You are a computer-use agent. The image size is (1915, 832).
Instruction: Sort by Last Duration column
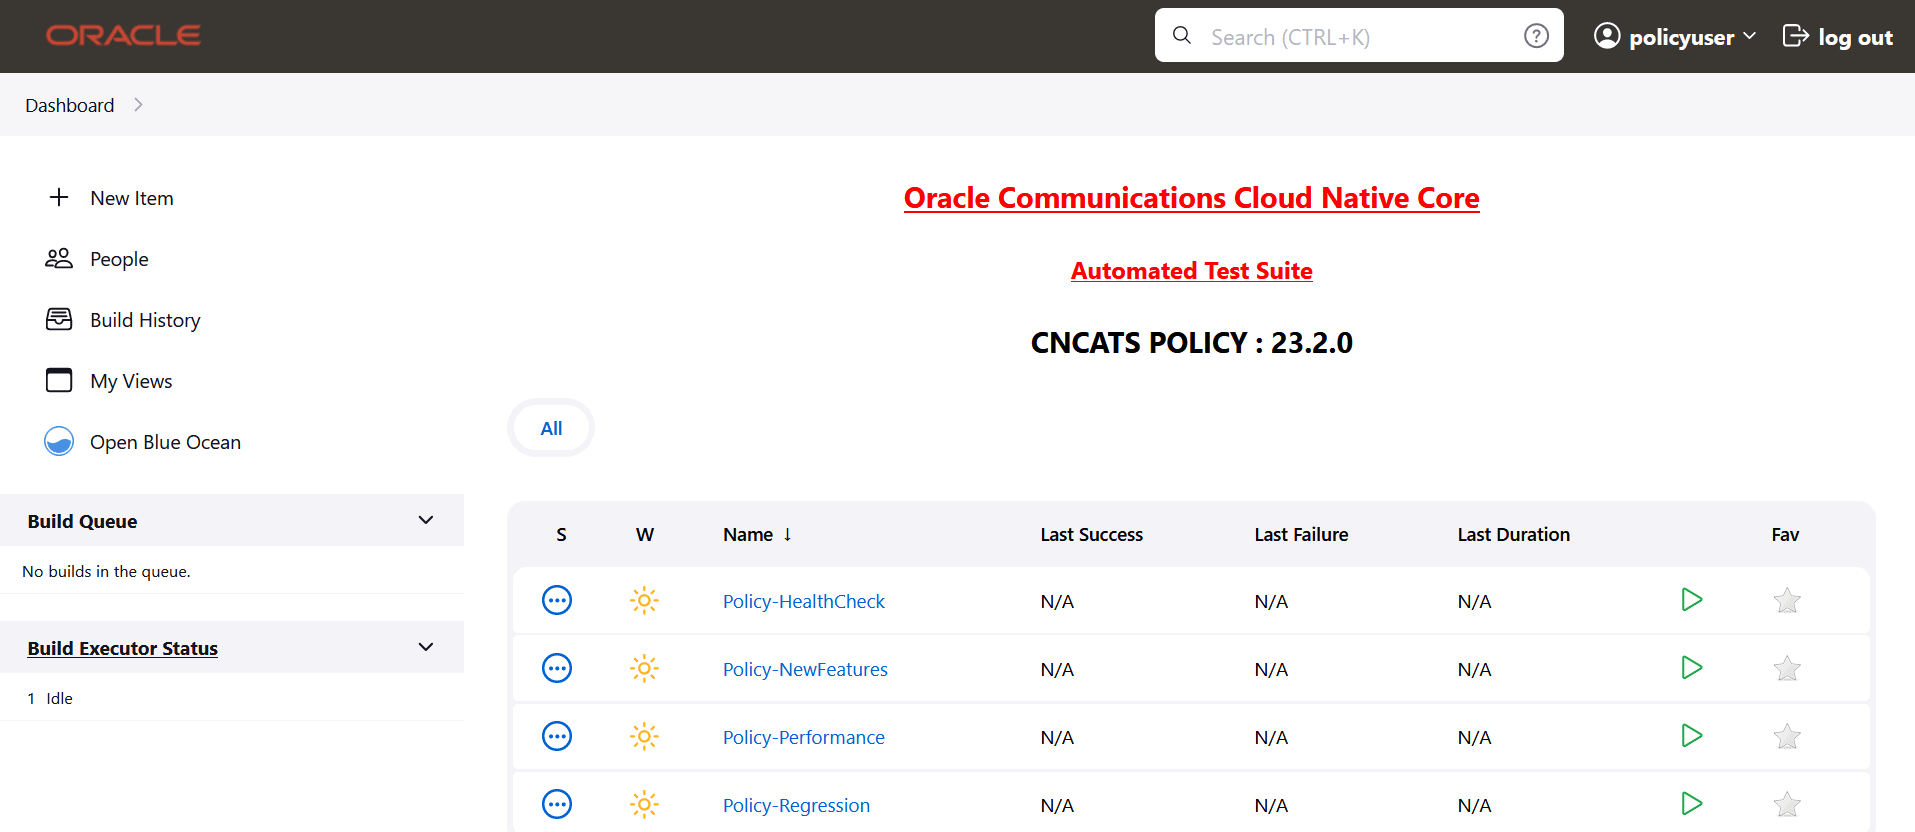(1513, 534)
